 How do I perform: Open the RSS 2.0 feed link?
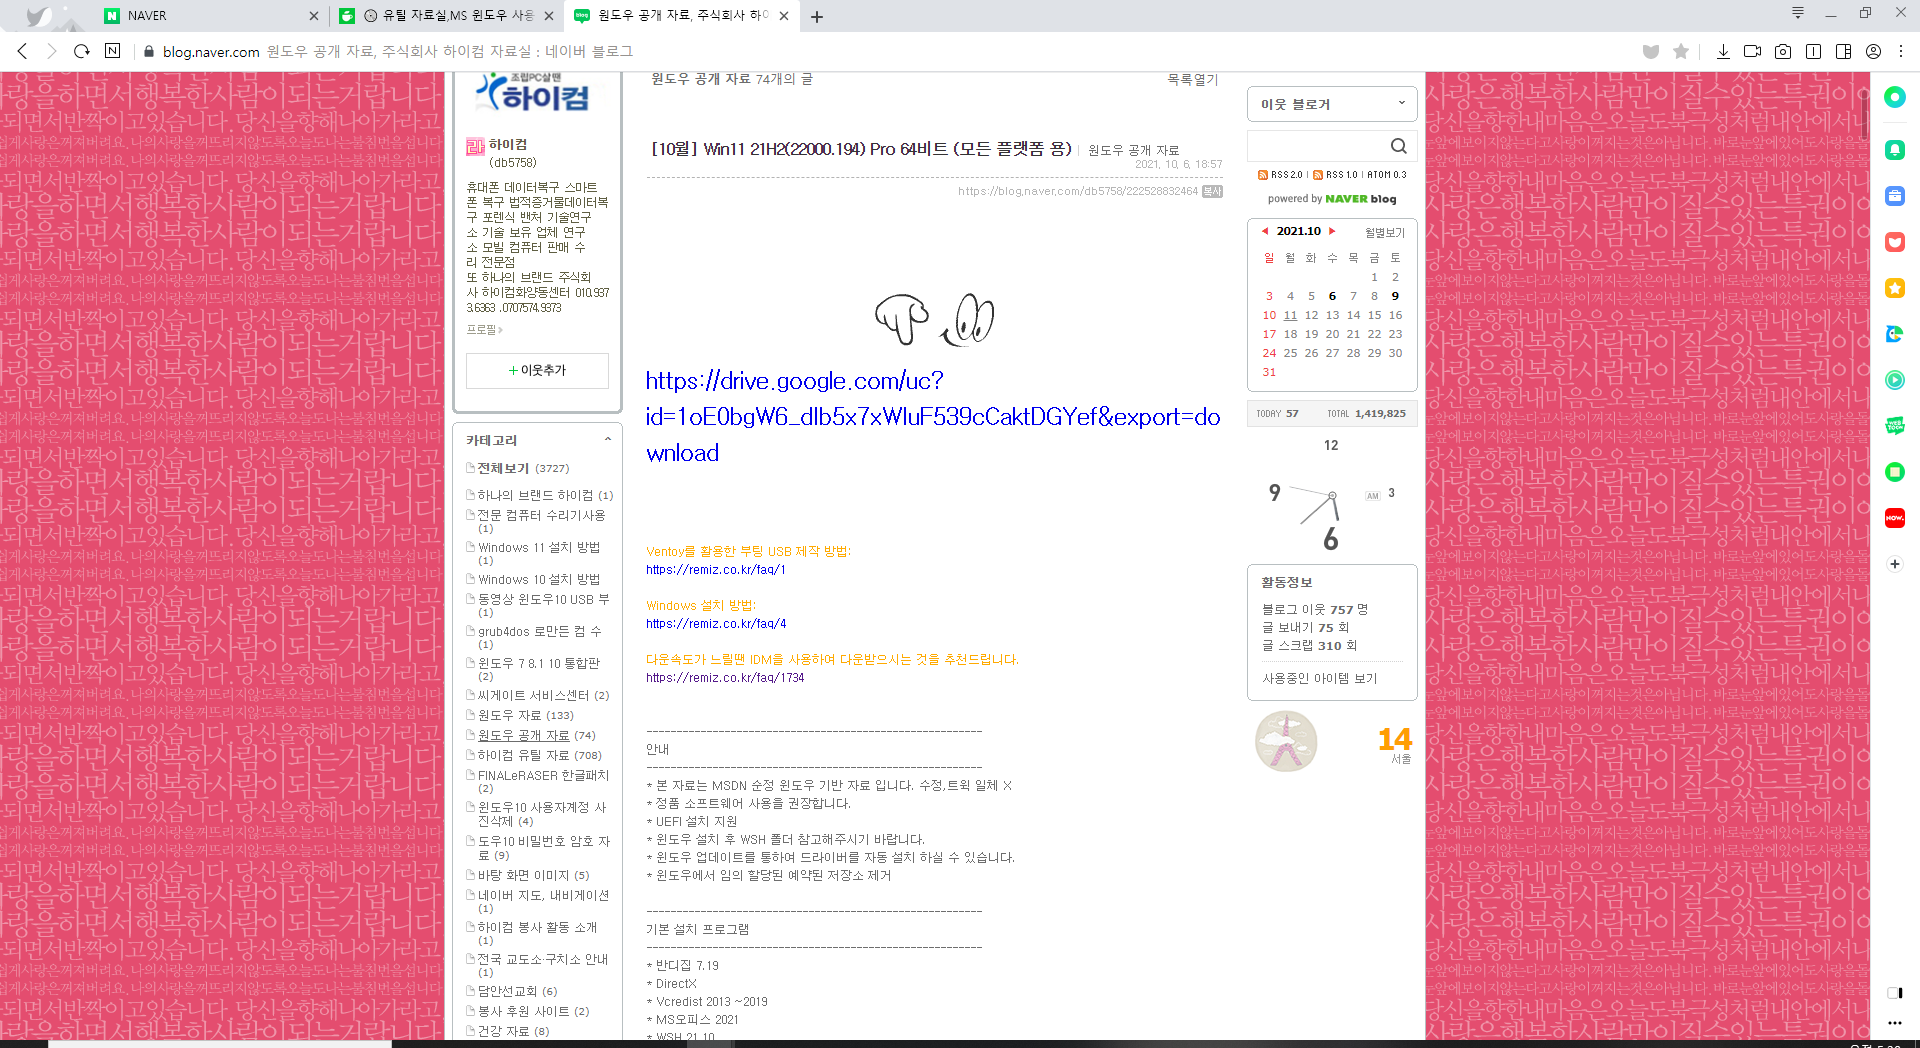1280,175
